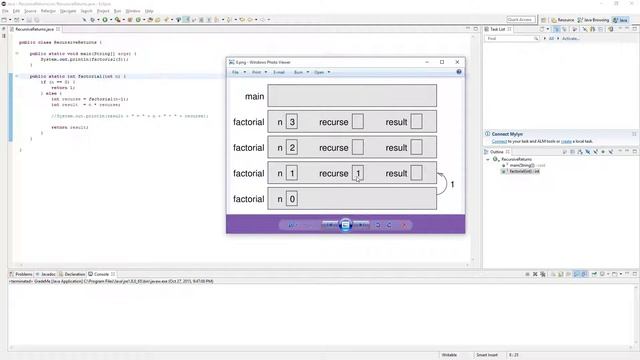The image size is (640, 360).
Task: Switch to the Java Browsing perspective
Action: point(593,20)
